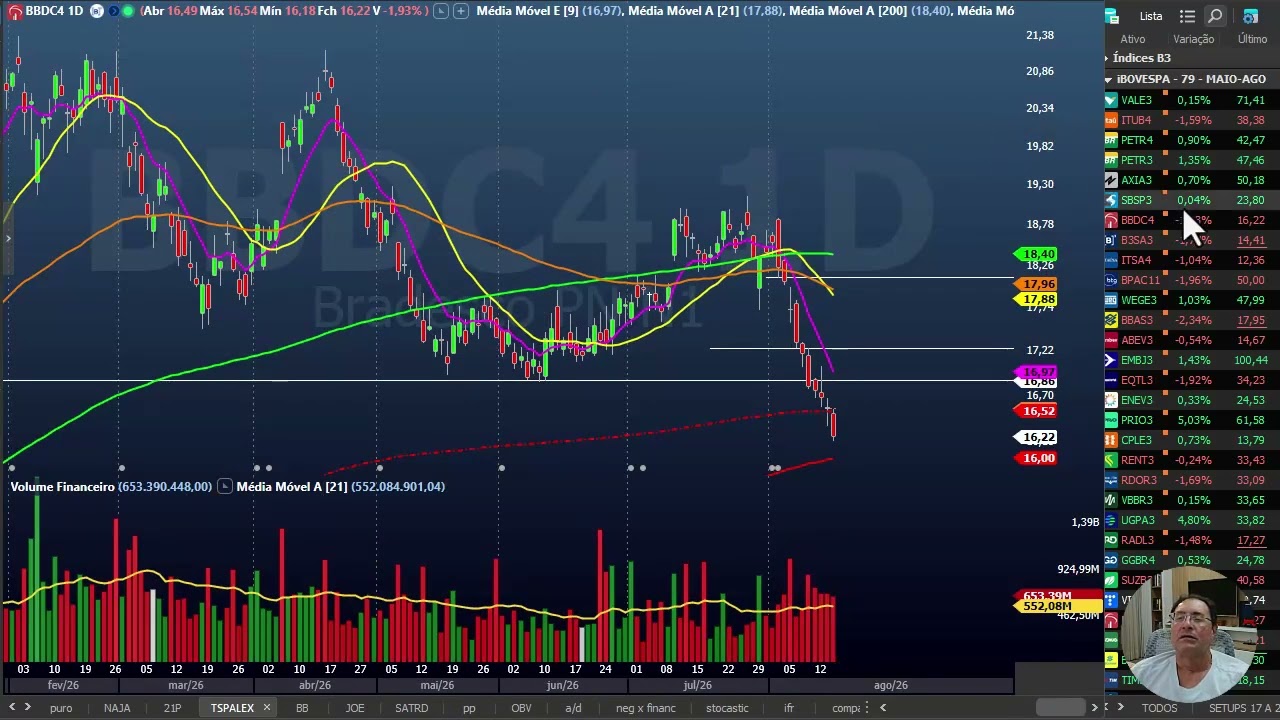Screen dimensions: 1280x720
Task: Open the neg x financ tab
Action: [646, 708]
